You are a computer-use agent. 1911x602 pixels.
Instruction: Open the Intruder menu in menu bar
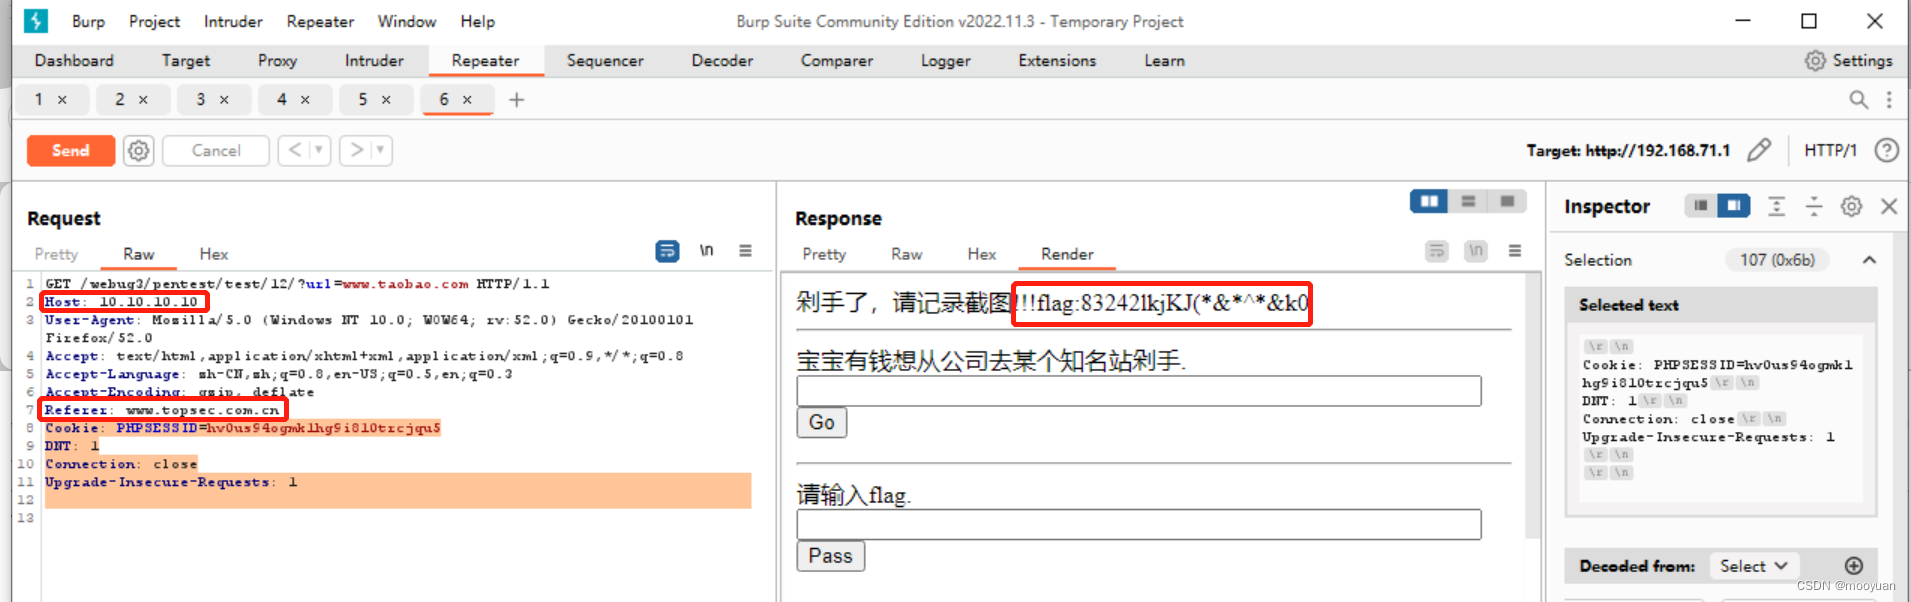(x=233, y=21)
